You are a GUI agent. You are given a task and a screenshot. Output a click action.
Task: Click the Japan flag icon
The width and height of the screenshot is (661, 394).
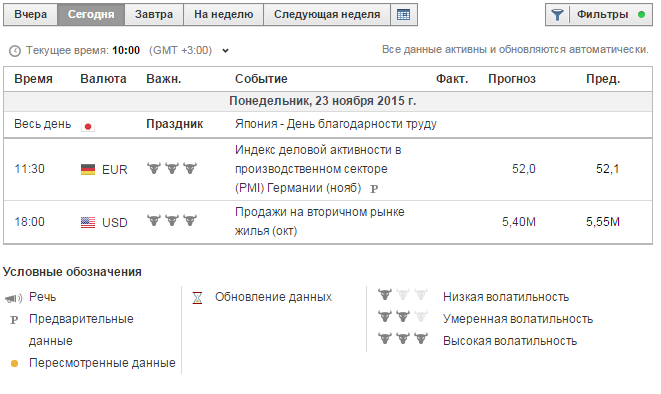(x=88, y=126)
